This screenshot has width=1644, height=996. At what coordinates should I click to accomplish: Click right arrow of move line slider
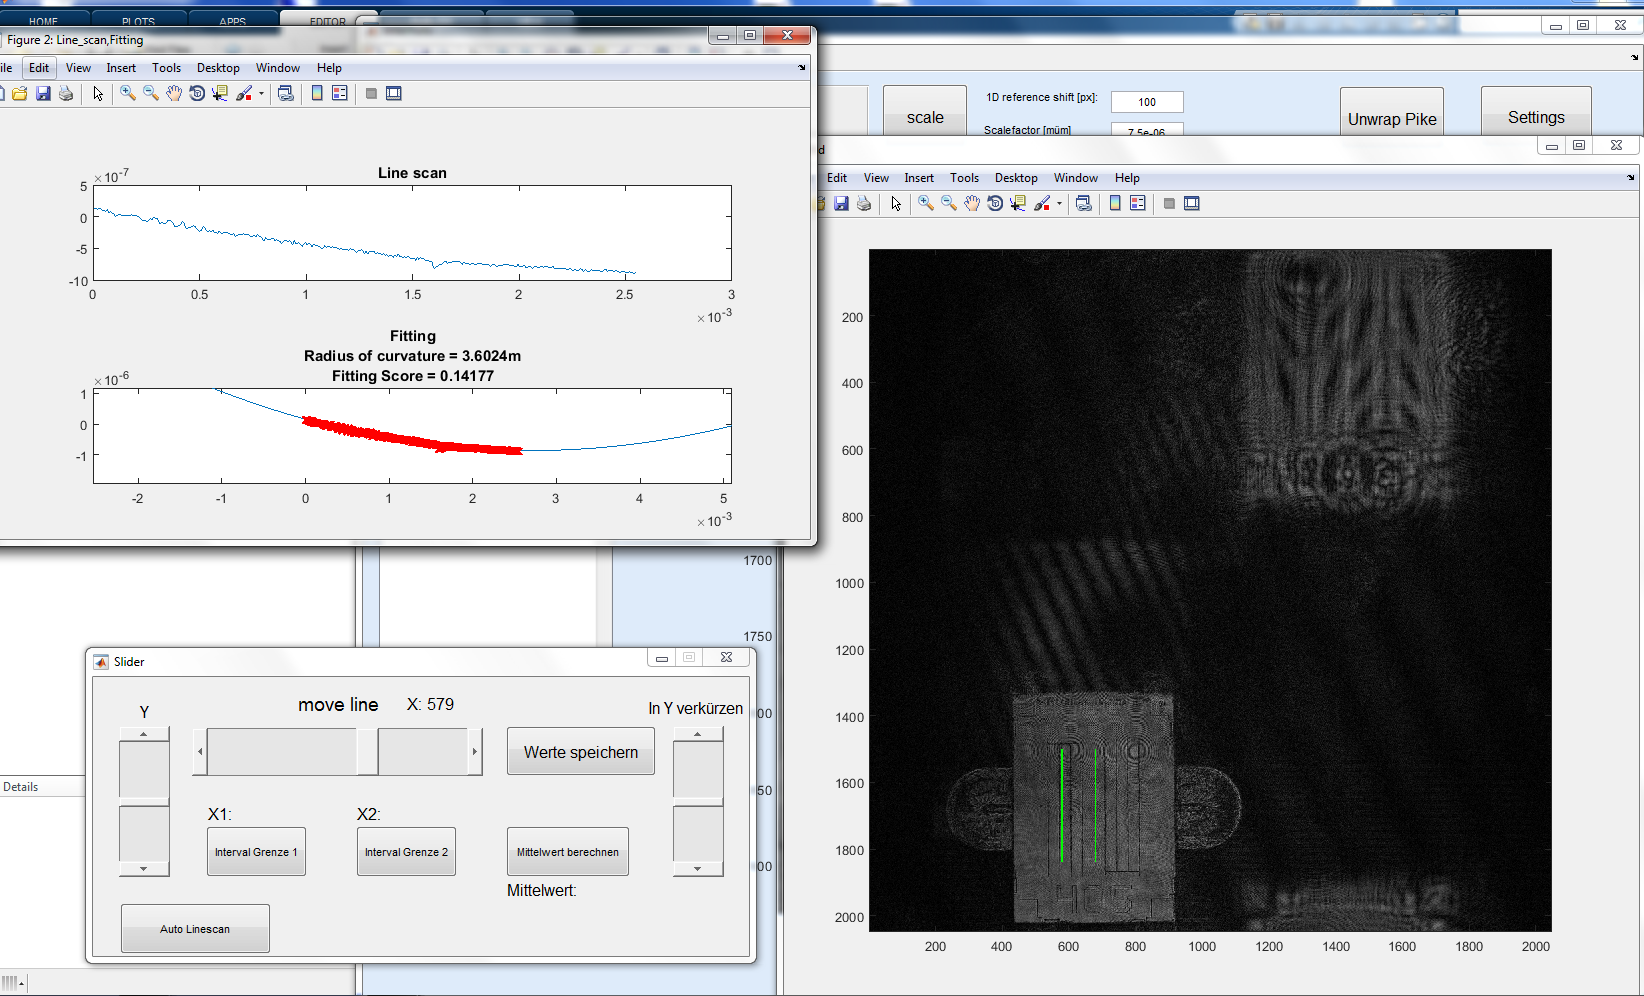(474, 751)
